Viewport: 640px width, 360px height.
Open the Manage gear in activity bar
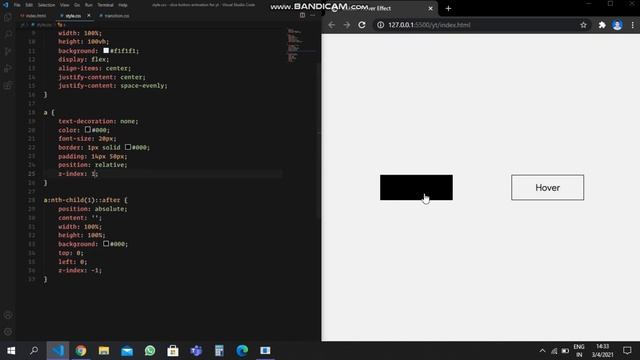point(8,332)
